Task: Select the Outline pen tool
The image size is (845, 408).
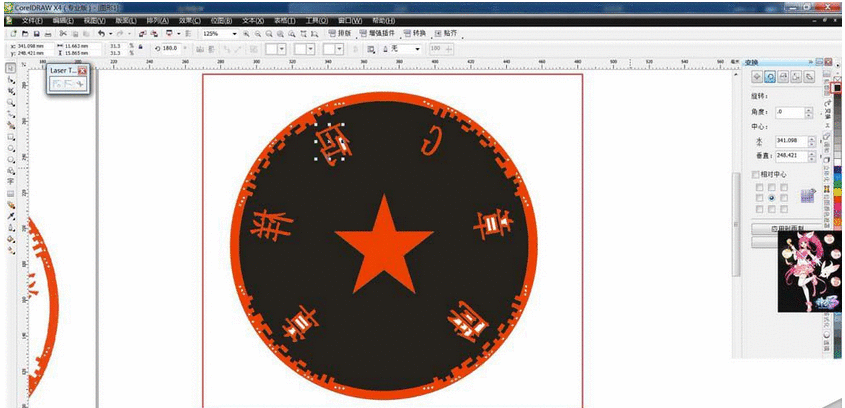Action: 10,227
